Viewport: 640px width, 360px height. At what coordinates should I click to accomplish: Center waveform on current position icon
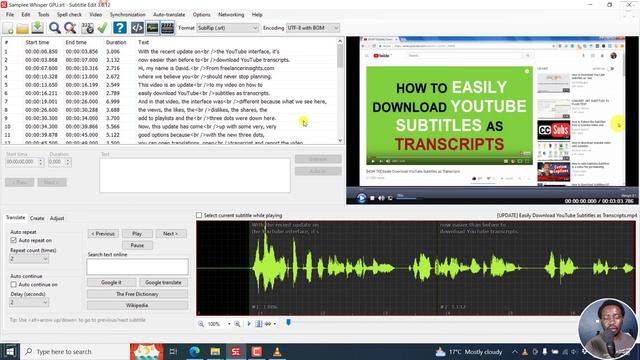click(259, 324)
